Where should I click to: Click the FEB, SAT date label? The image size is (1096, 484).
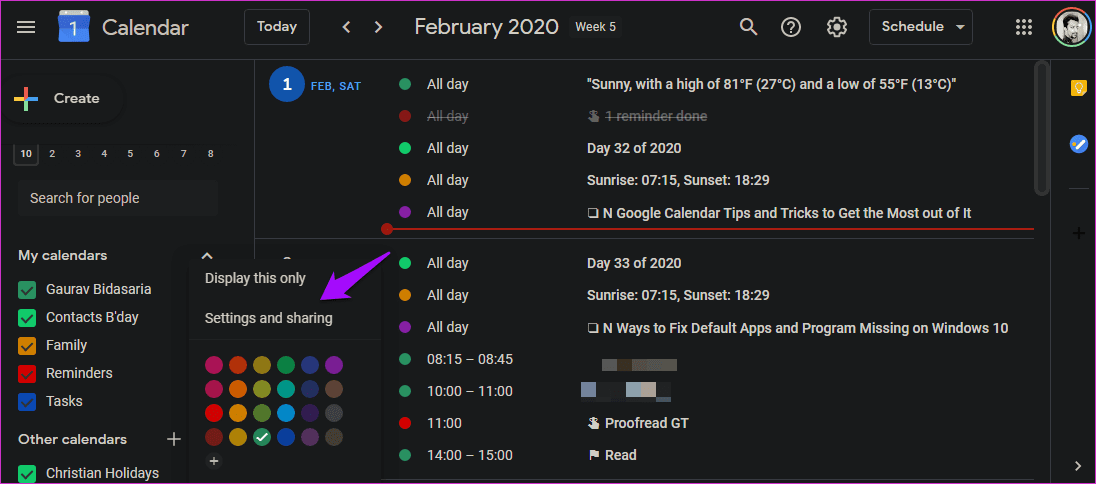pyautogui.click(x=336, y=86)
